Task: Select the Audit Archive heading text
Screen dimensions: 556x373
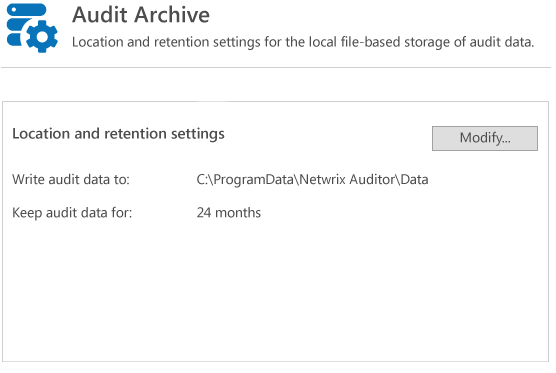Action: [141, 15]
